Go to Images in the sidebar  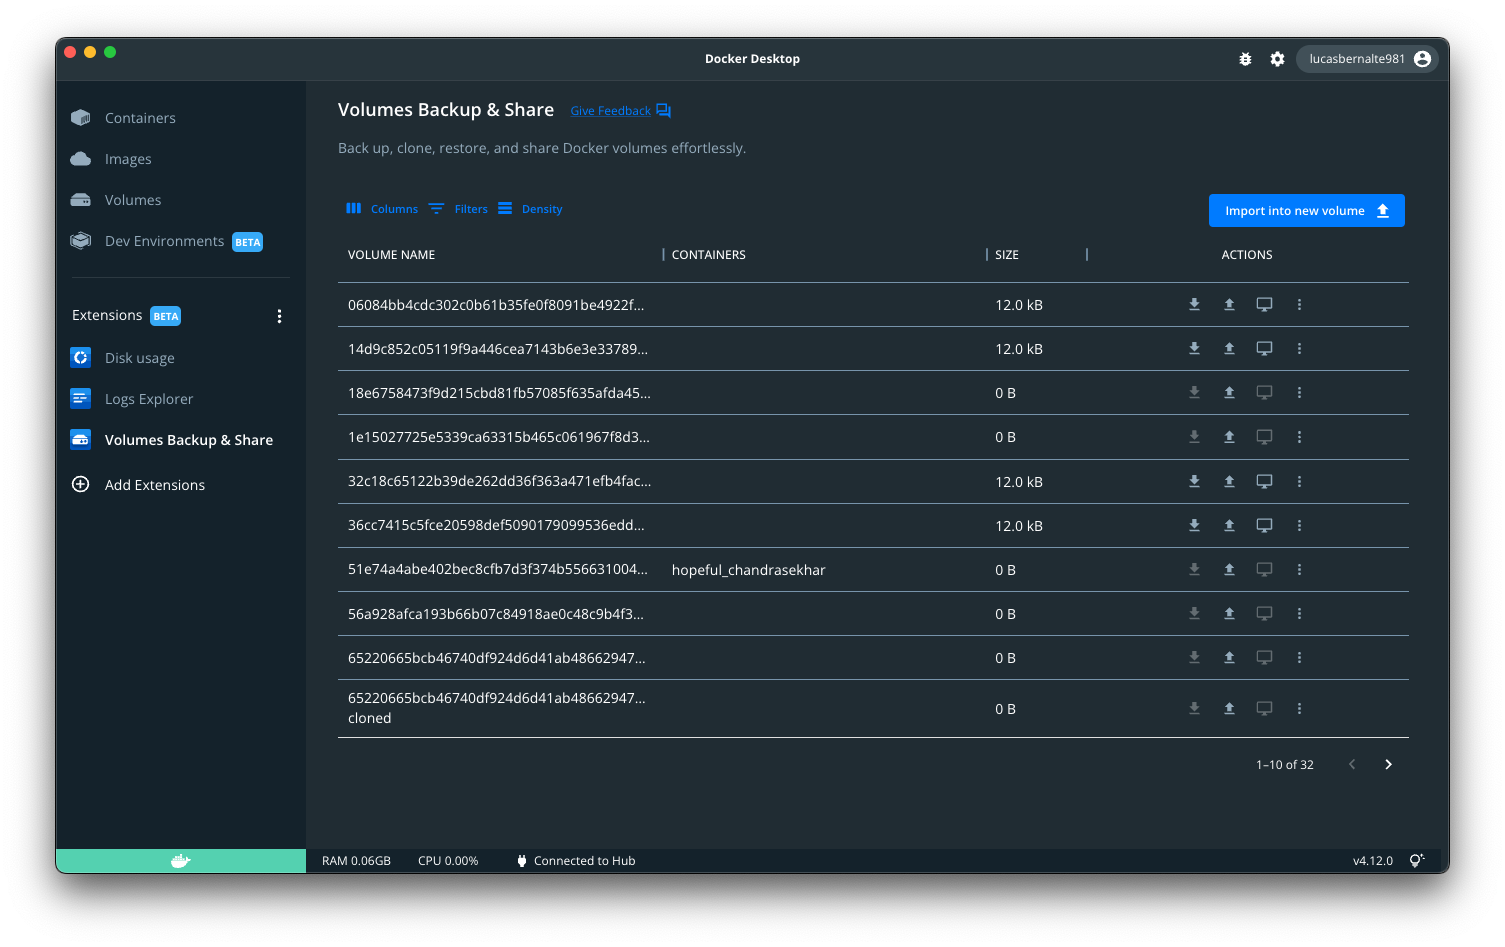(x=127, y=159)
